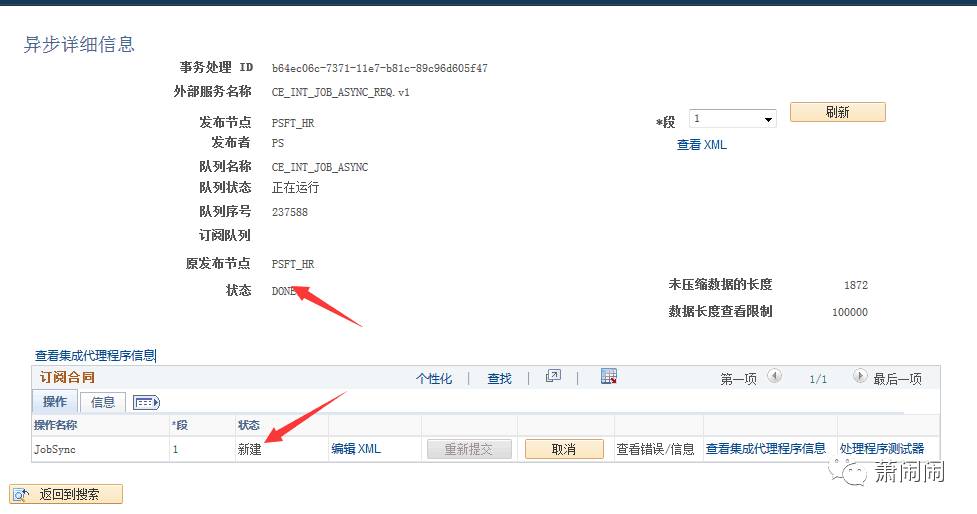
Task: Click the data length limit value 100000
Action: point(850,312)
